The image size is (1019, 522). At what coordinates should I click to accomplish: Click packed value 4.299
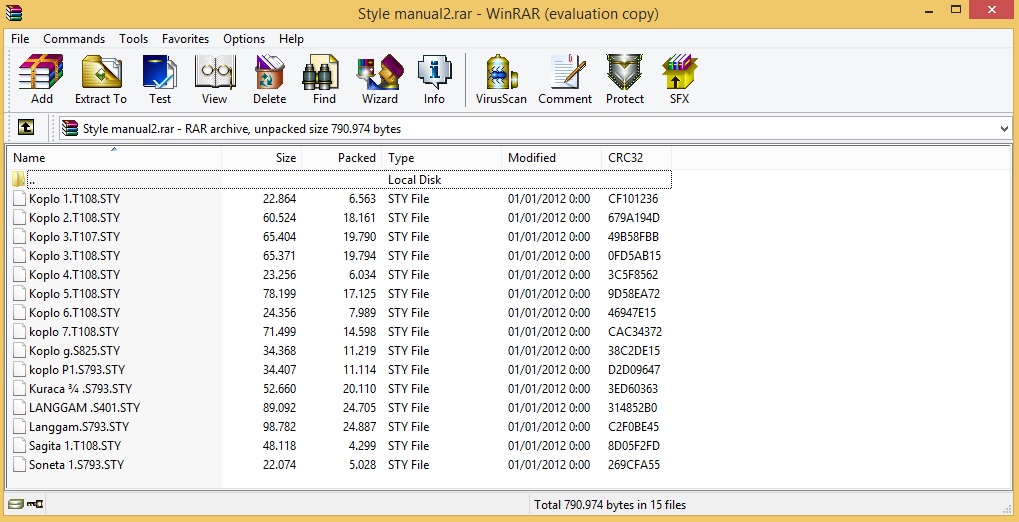coord(363,445)
